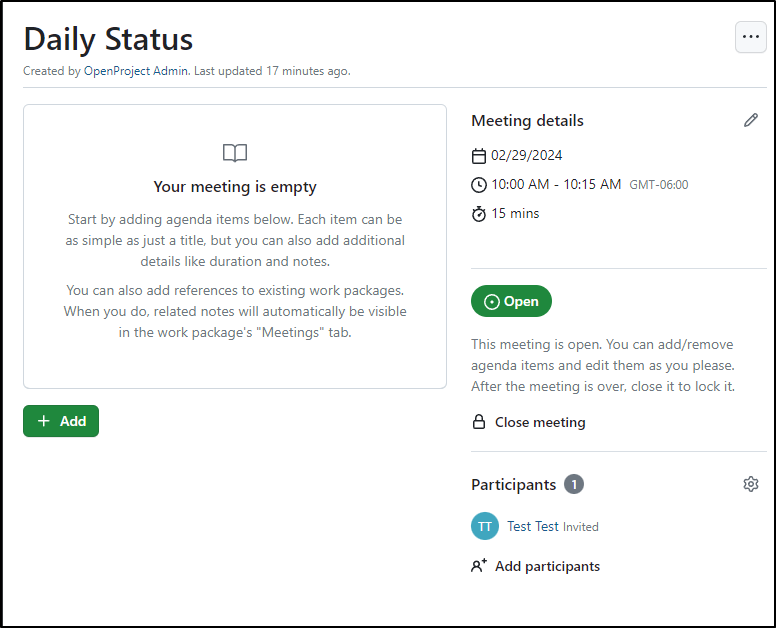Select Close meeting to lock it

(540, 422)
